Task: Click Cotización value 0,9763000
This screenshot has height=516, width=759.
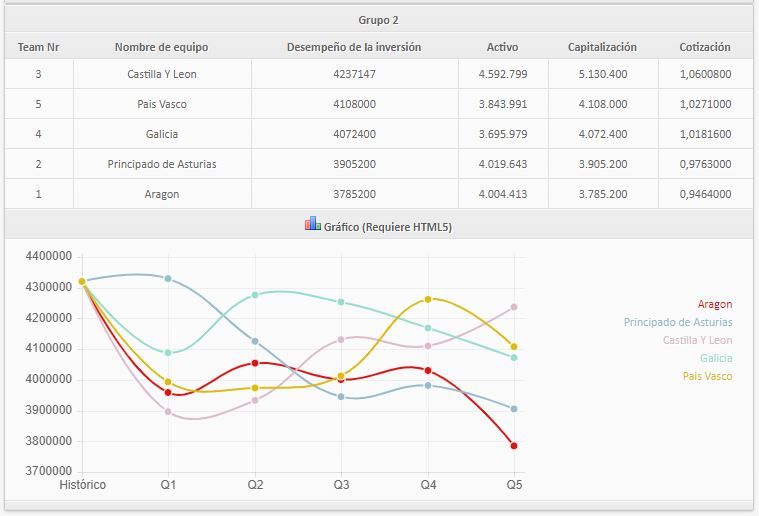Action: [x=706, y=164]
